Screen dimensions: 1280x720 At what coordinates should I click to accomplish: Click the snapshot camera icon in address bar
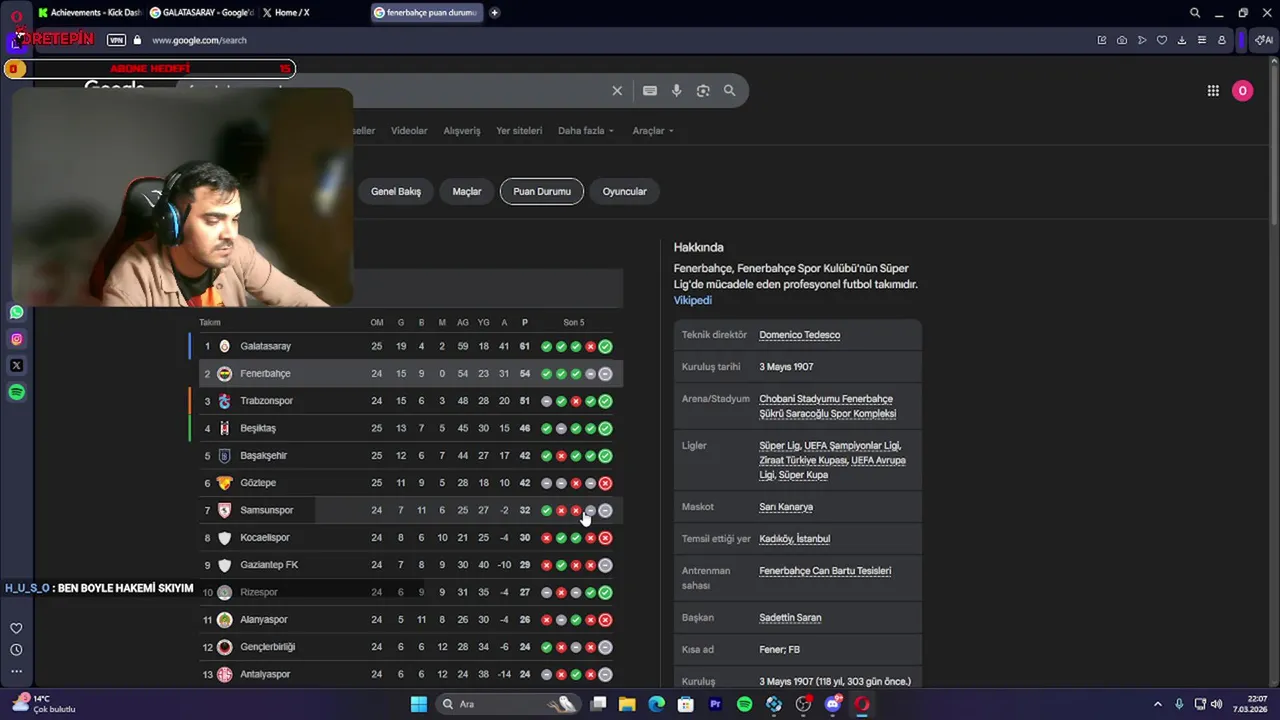(x=1122, y=40)
